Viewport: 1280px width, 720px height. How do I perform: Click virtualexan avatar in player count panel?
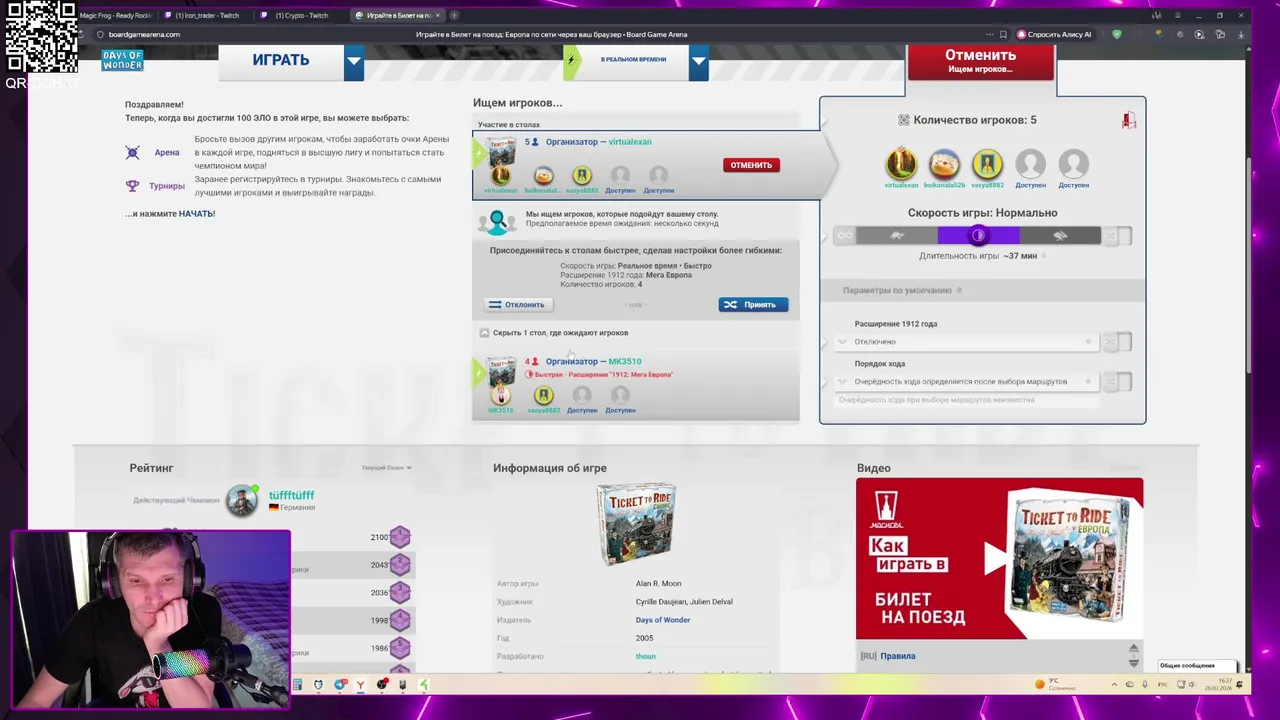(x=901, y=163)
